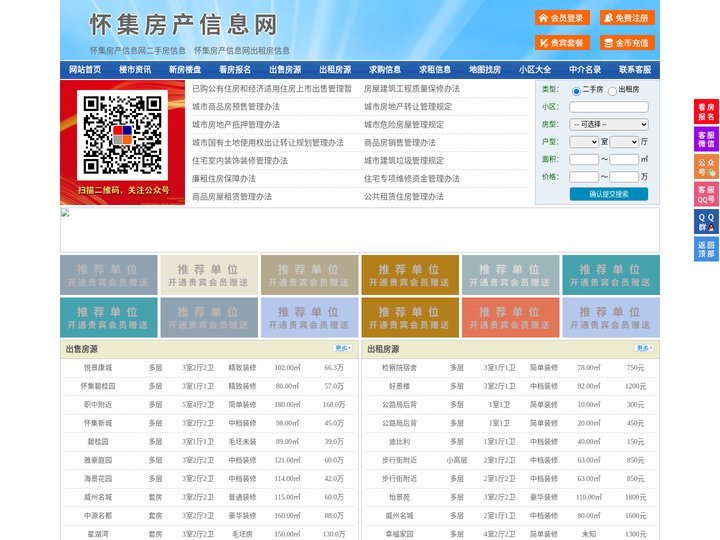Click 更多 in the 出租房源 header
The height and width of the screenshot is (540, 720).
[x=645, y=349]
